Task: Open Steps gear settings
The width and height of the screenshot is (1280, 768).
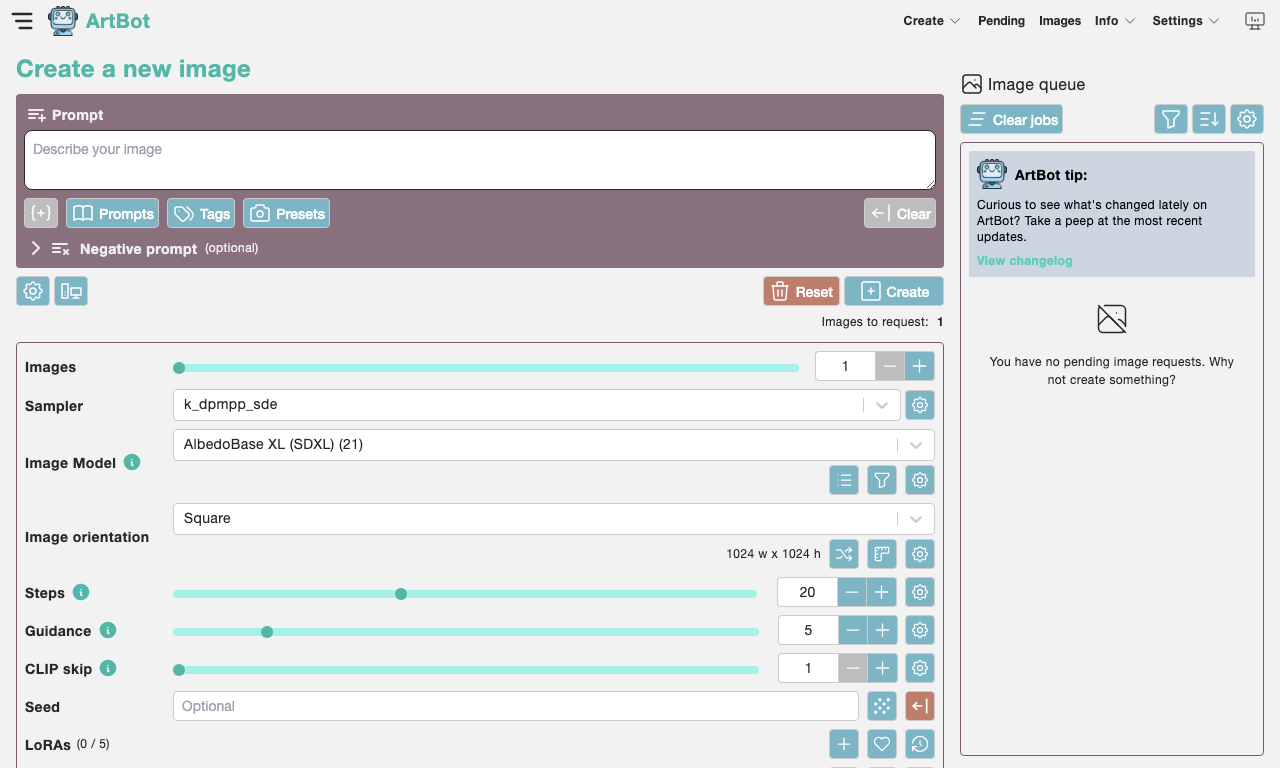Action: pos(920,592)
